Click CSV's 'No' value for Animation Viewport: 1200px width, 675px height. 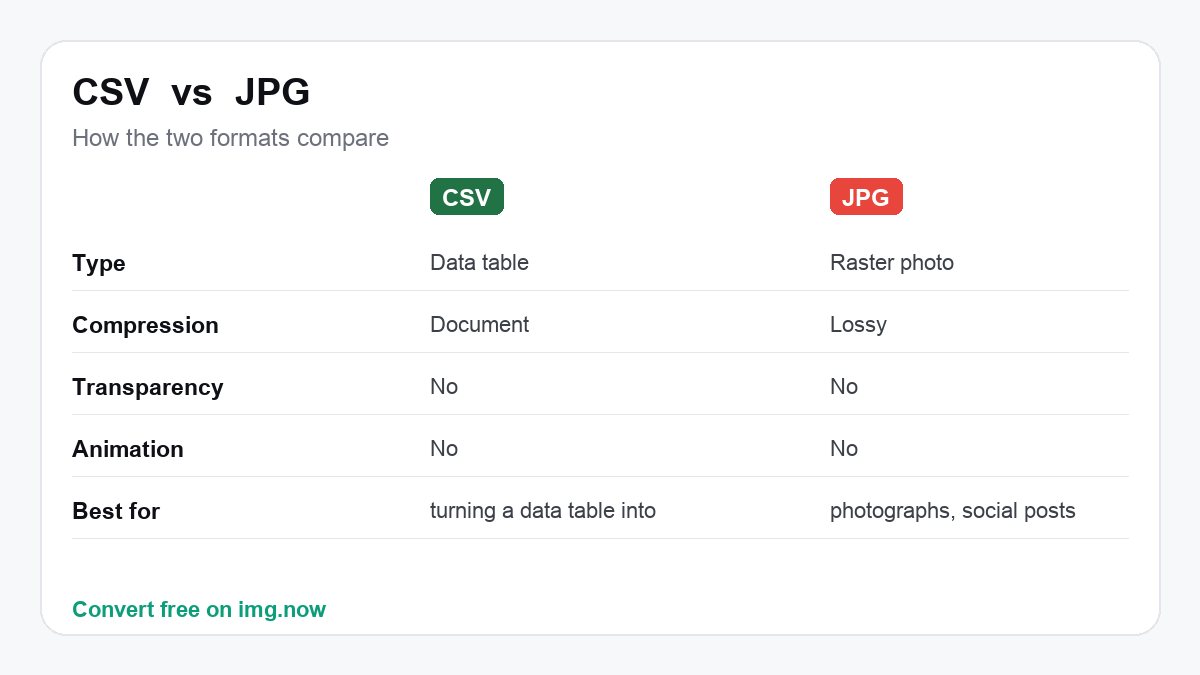[444, 449]
